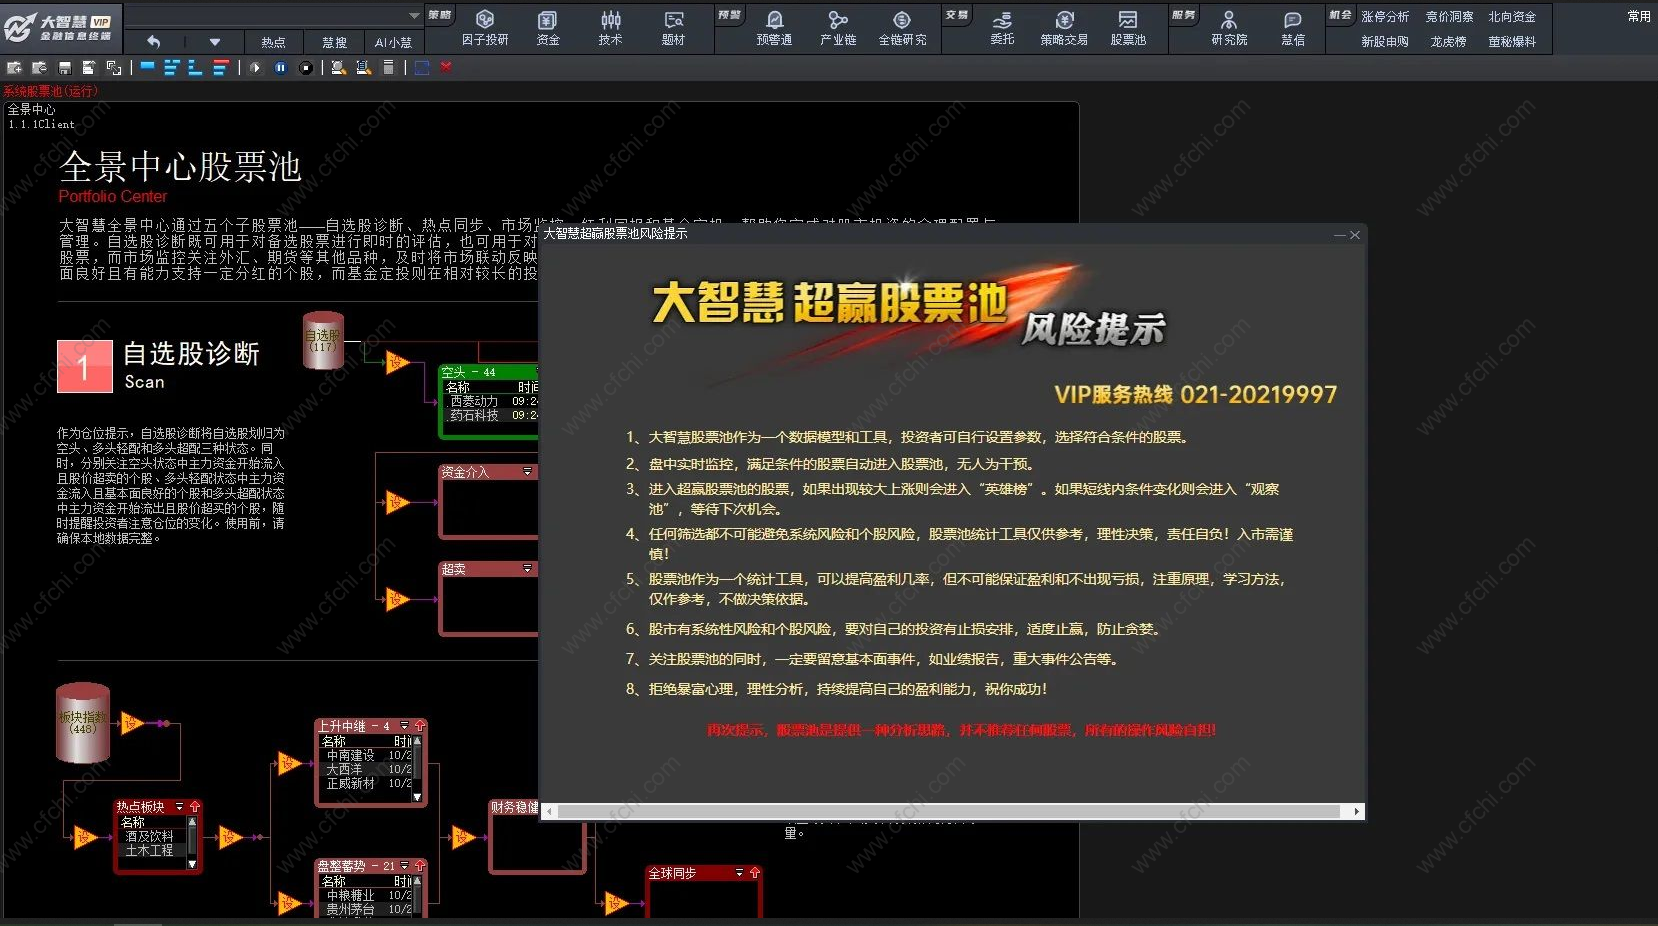
Task: Click the save disk icon in toolbar
Action: 64,68
